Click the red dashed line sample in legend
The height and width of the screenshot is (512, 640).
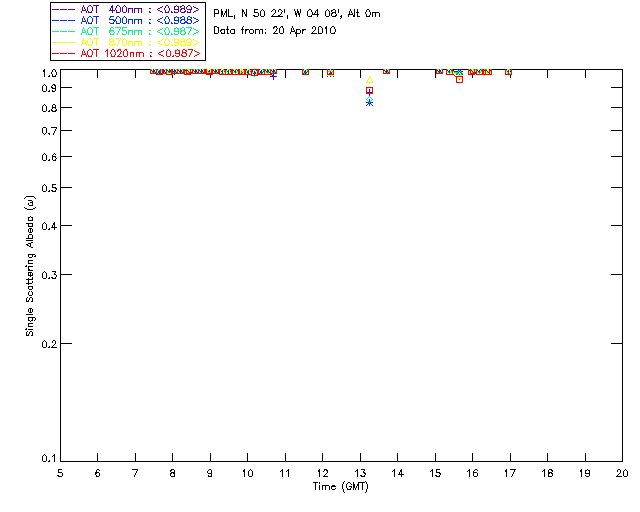(64, 53)
